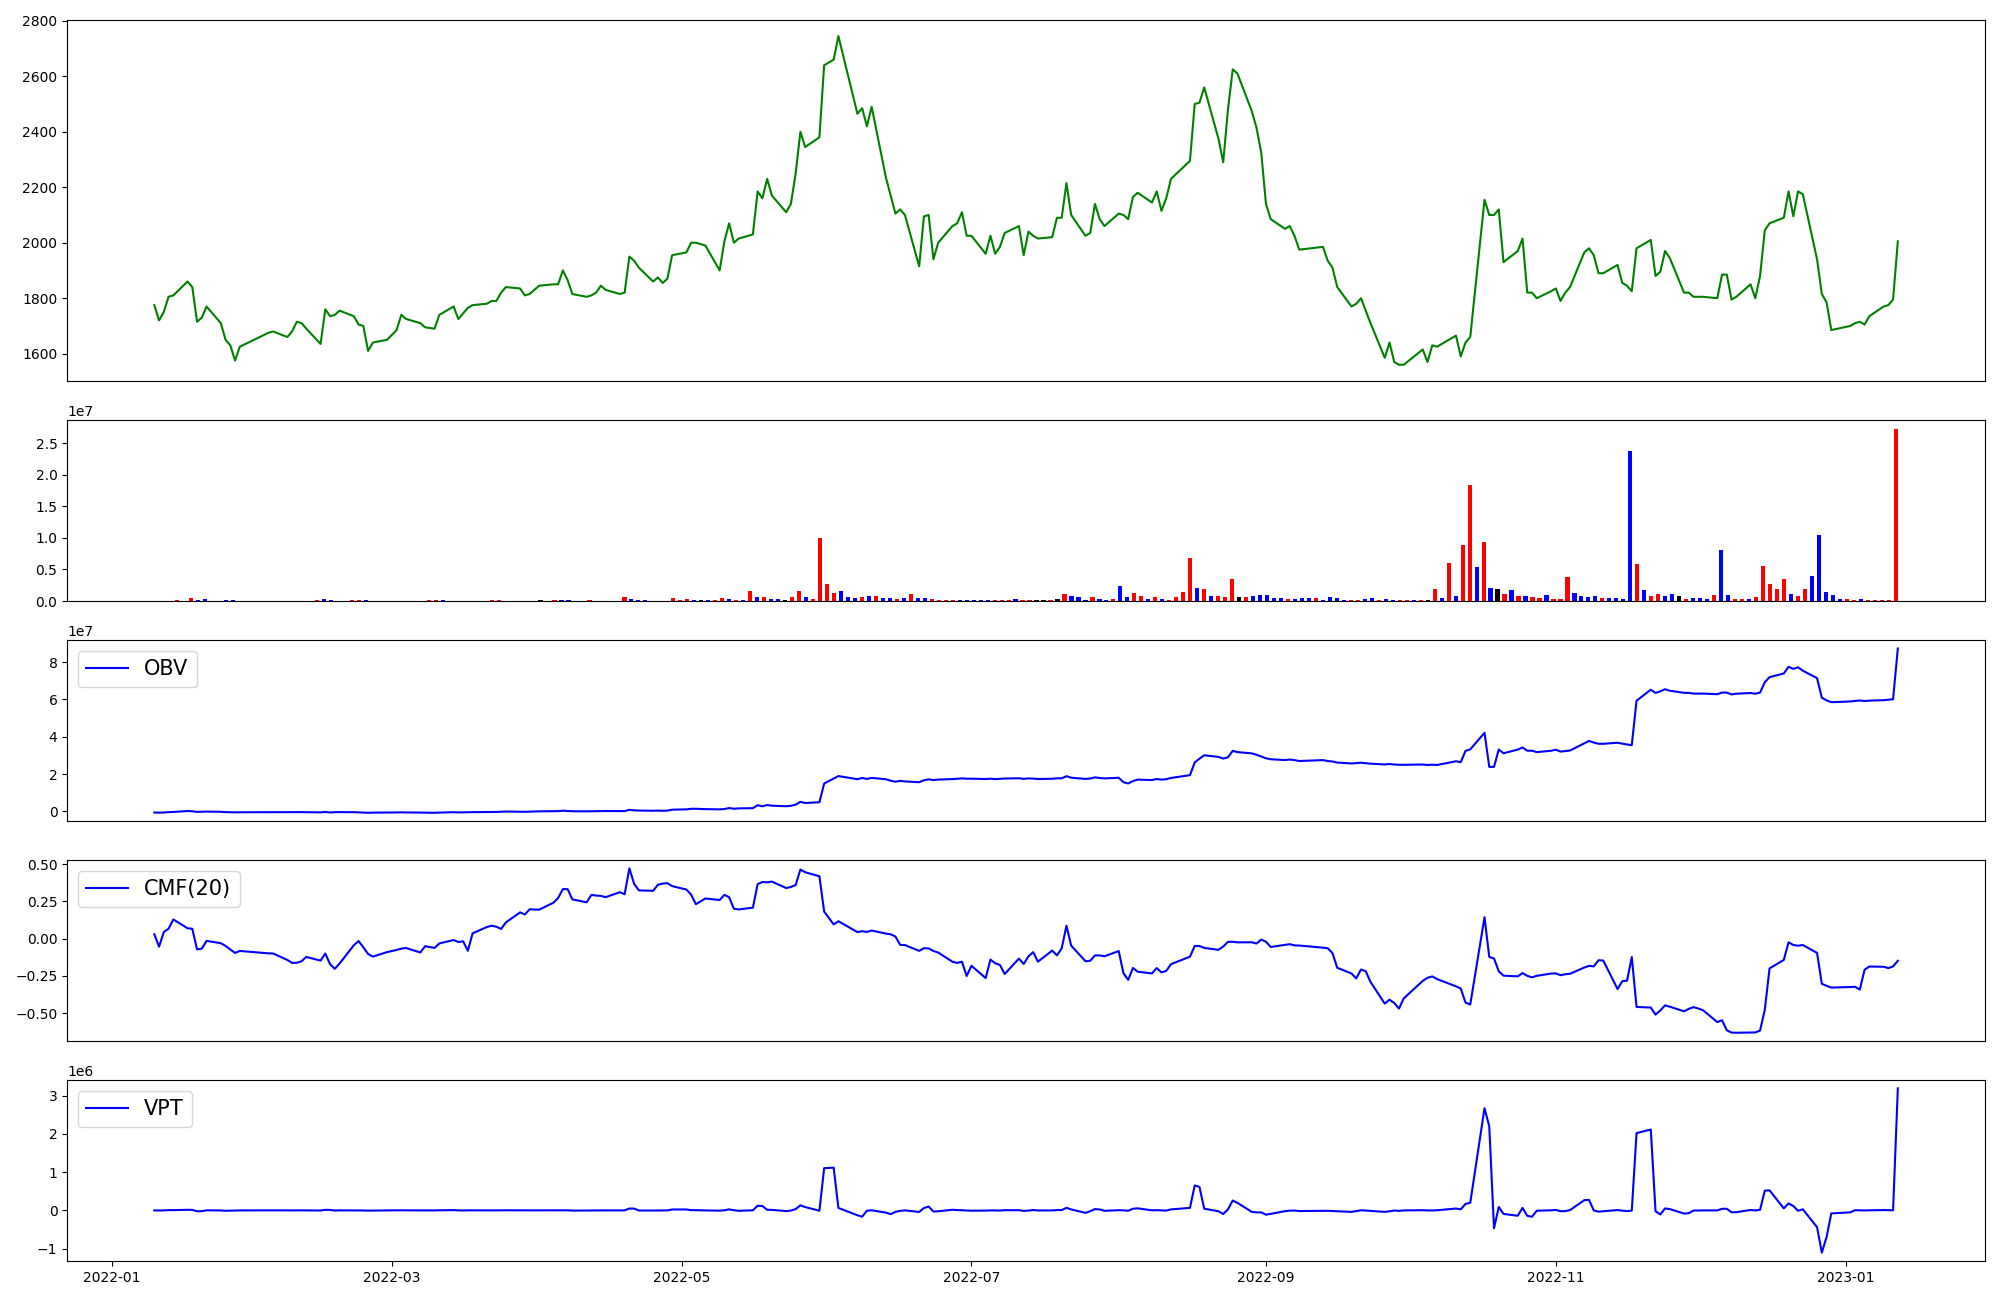2000x1300 pixels.
Task: Click the 1e6 exponent above VPT chart
Action: point(81,1071)
